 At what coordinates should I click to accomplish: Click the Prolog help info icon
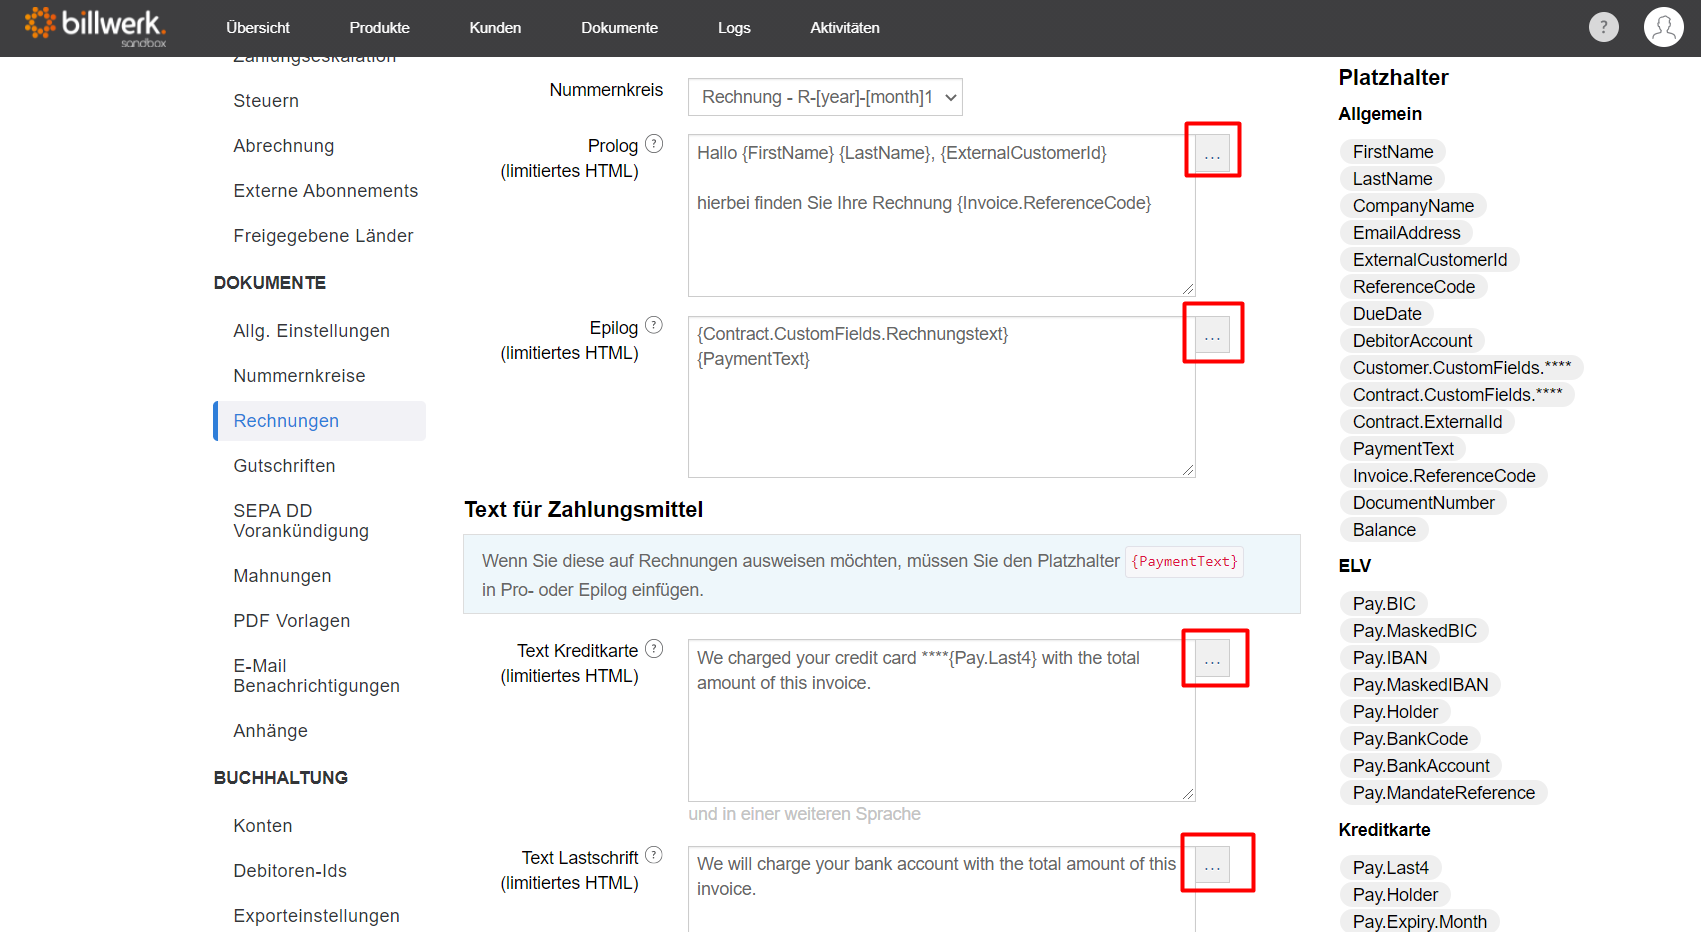654,144
